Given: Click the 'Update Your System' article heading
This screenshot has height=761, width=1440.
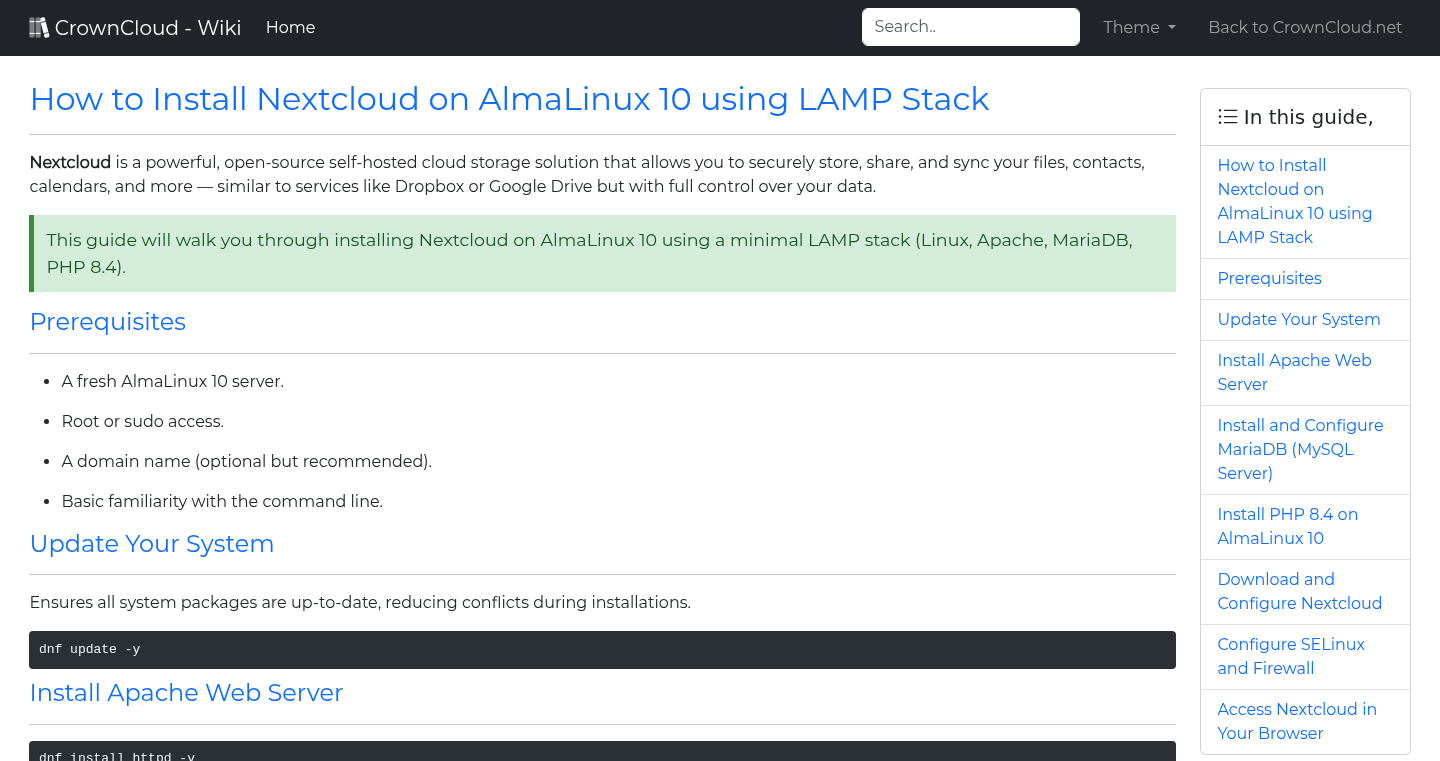Looking at the screenshot, I should [151, 543].
